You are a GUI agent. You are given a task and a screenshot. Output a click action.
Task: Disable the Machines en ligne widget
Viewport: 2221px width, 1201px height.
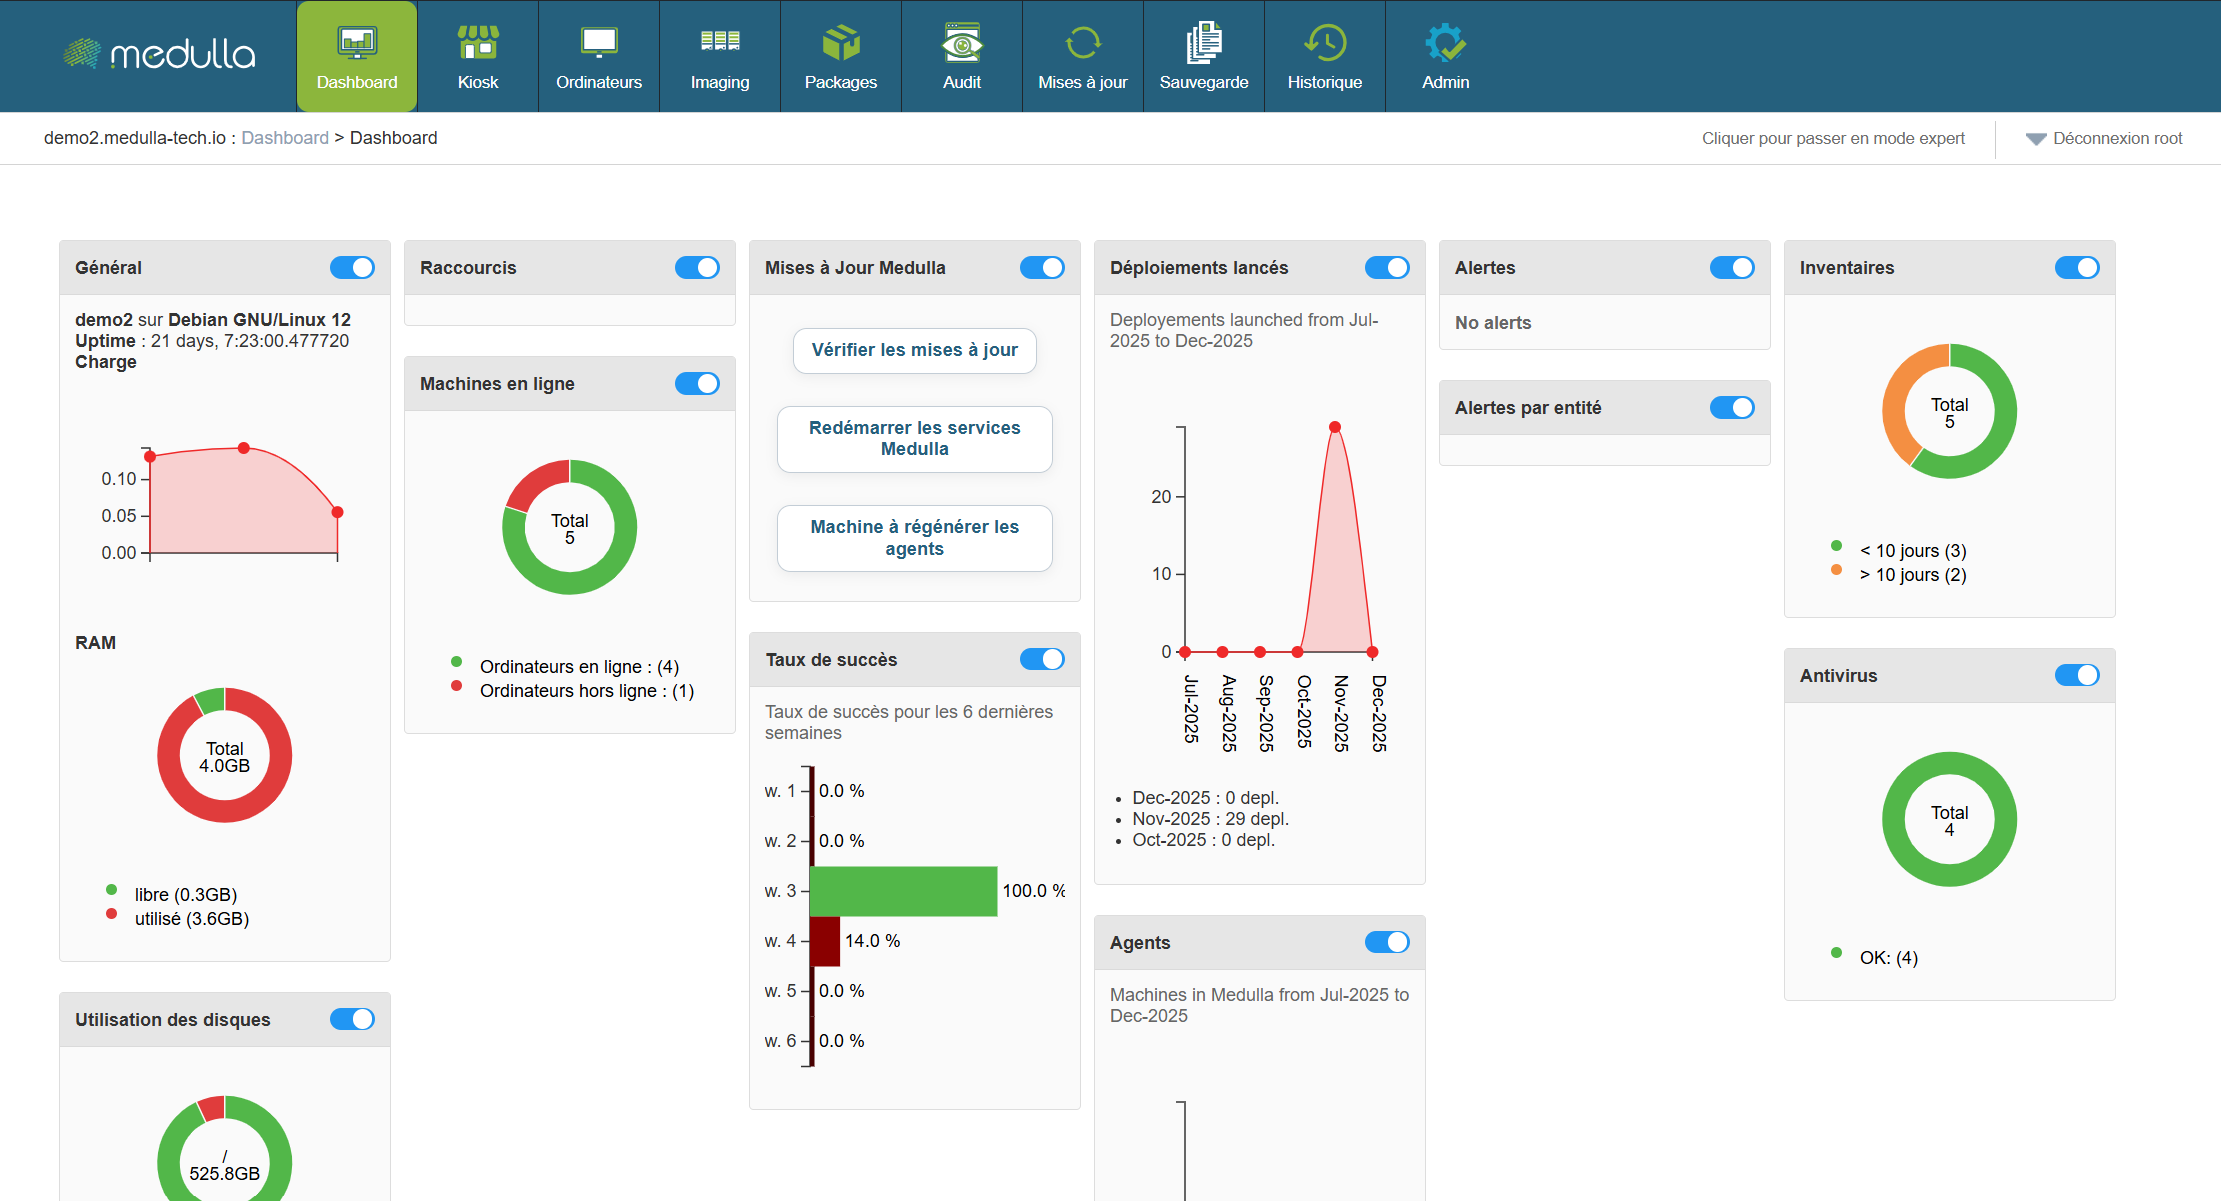tap(697, 384)
